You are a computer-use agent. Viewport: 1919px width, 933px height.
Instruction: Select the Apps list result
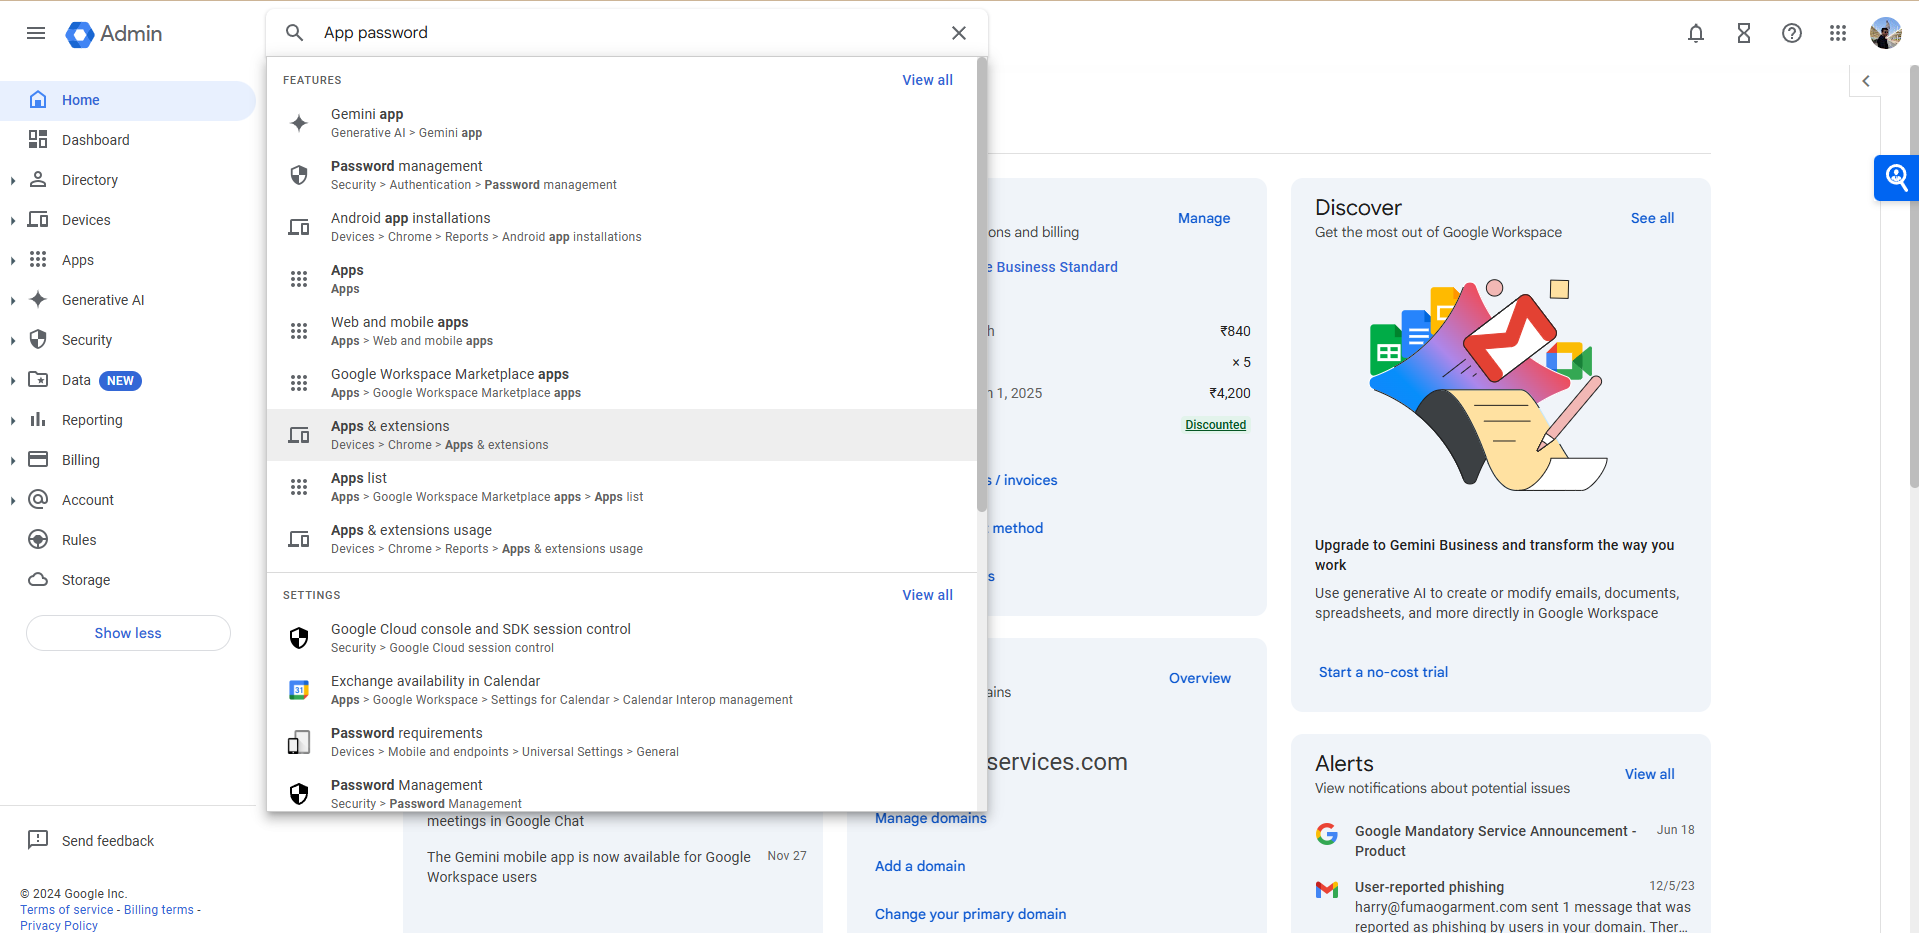click(x=622, y=487)
